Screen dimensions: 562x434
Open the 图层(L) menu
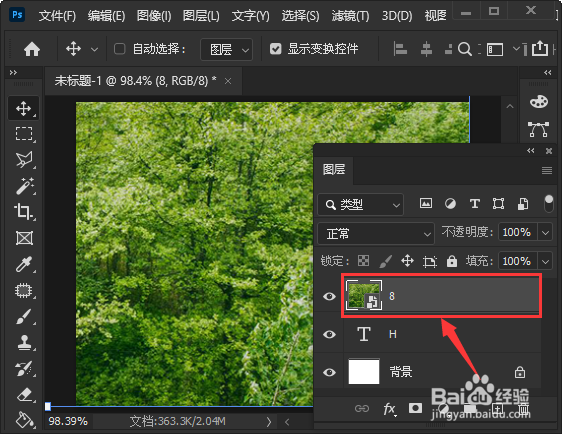[201, 16]
